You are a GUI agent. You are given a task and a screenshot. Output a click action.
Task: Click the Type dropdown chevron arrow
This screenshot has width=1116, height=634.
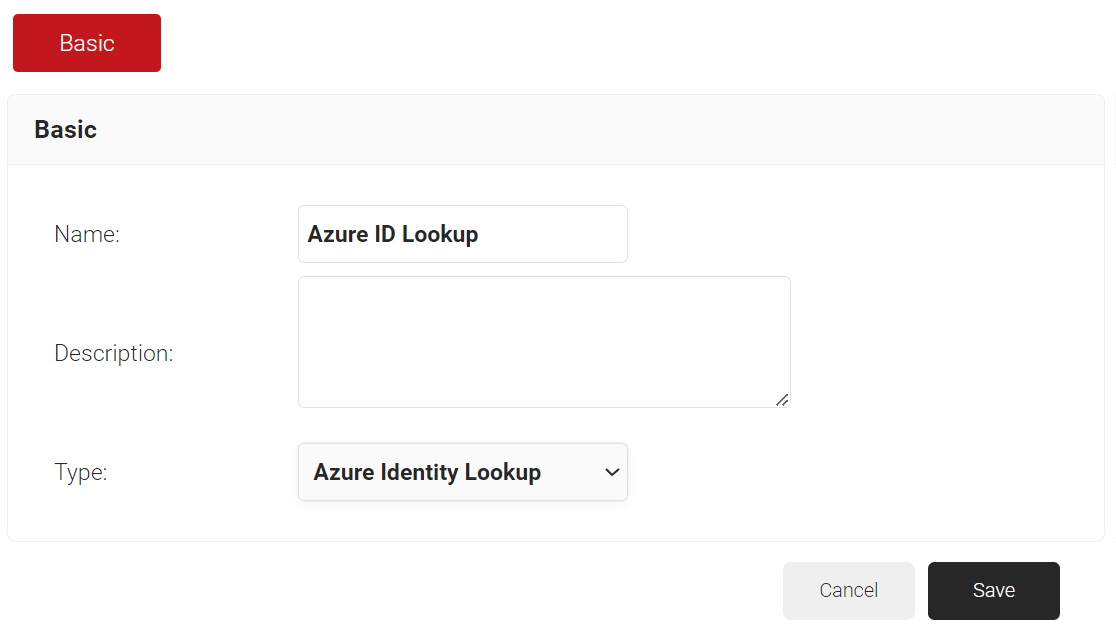612,472
